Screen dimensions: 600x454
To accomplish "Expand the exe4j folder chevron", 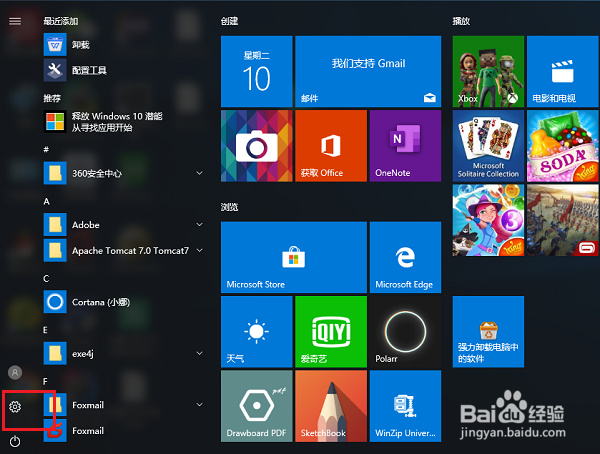I will pyautogui.click(x=199, y=353).
